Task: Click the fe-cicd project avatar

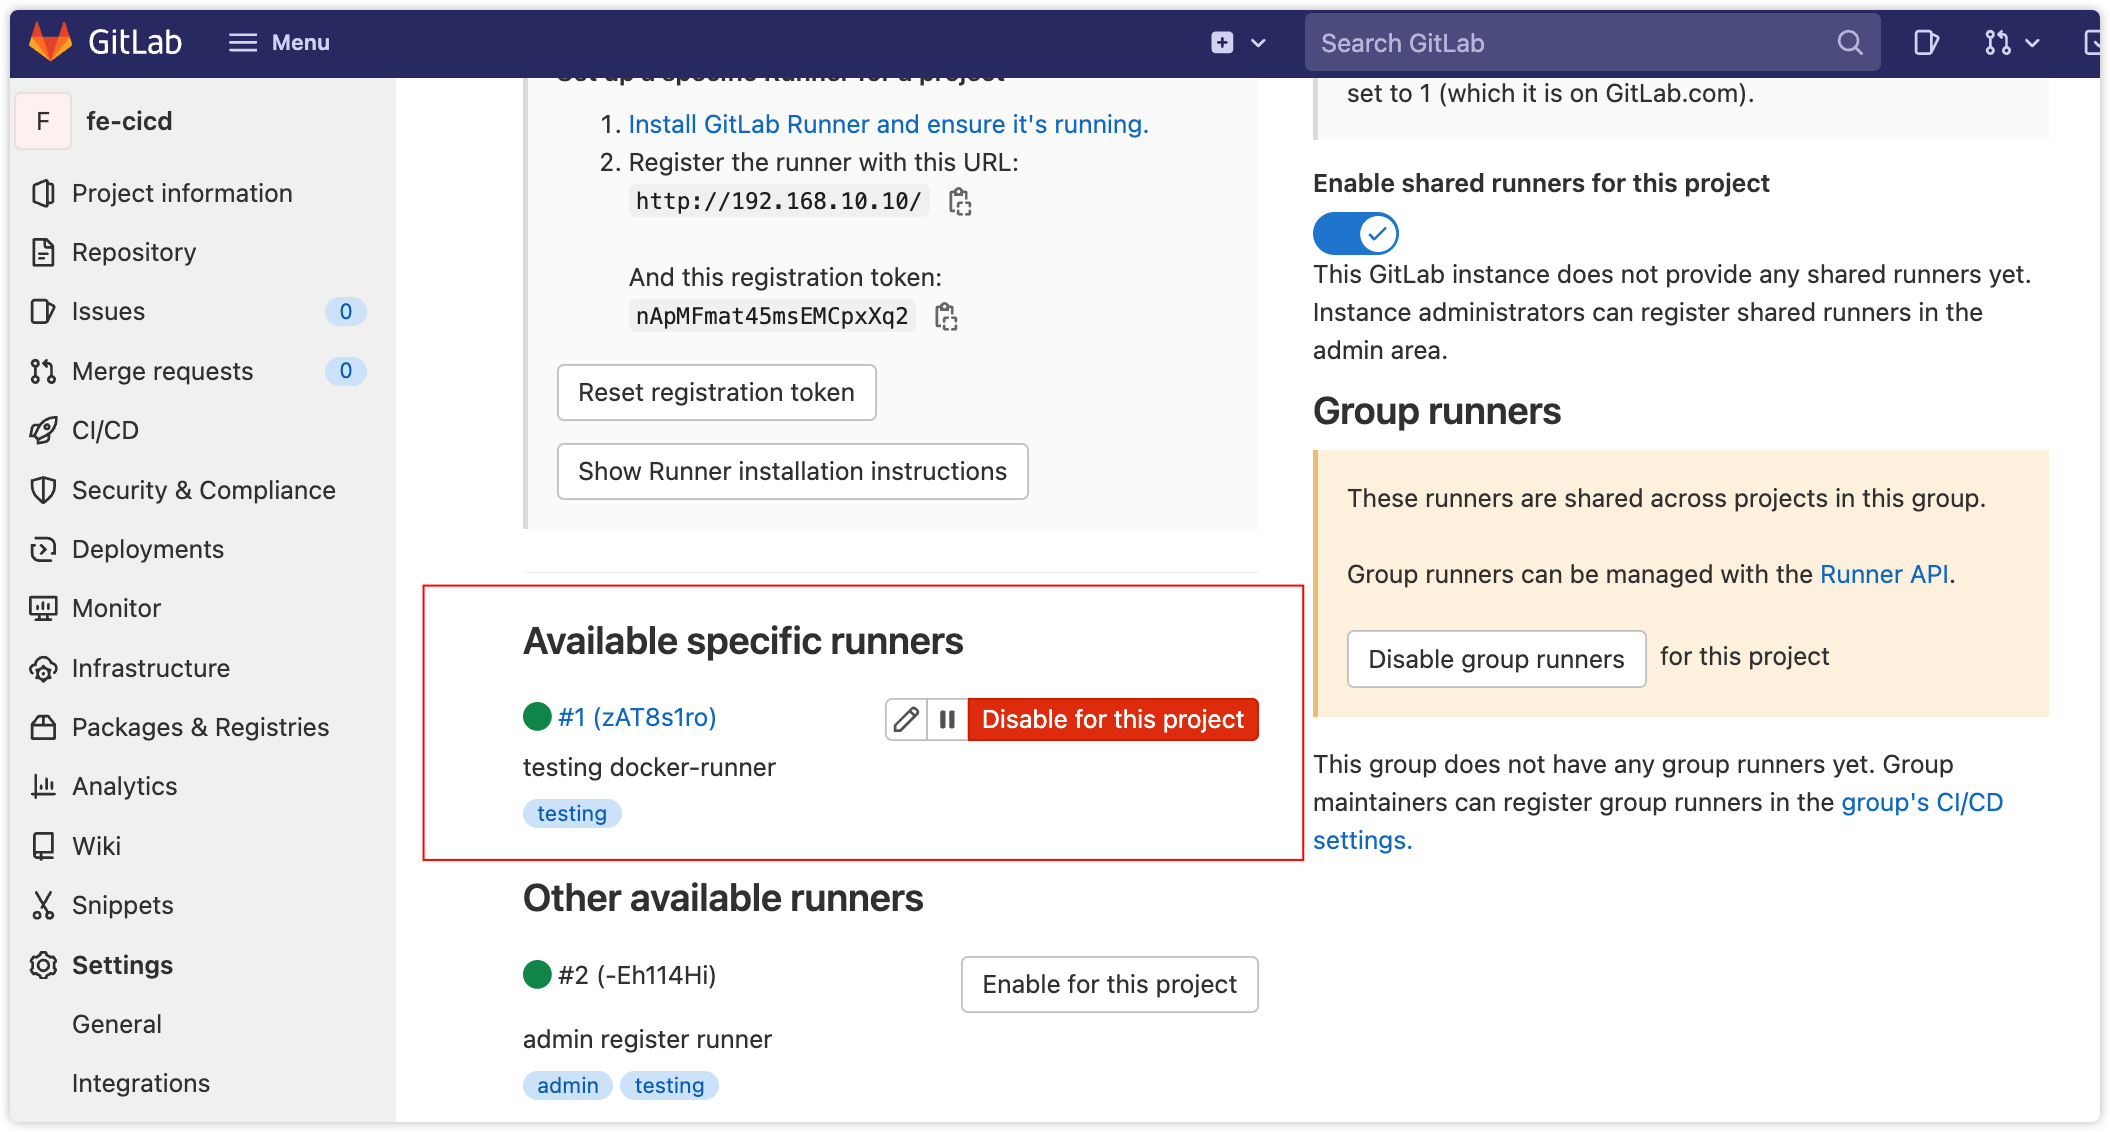Action: [43, 121]
